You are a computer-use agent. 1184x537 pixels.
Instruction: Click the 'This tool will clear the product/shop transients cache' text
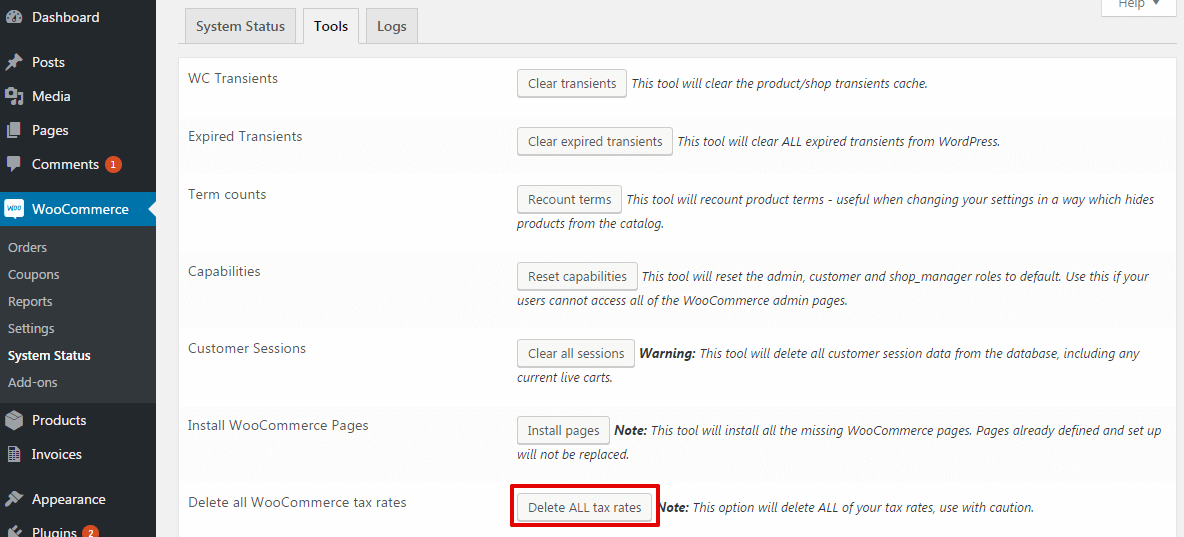[778, 84]
